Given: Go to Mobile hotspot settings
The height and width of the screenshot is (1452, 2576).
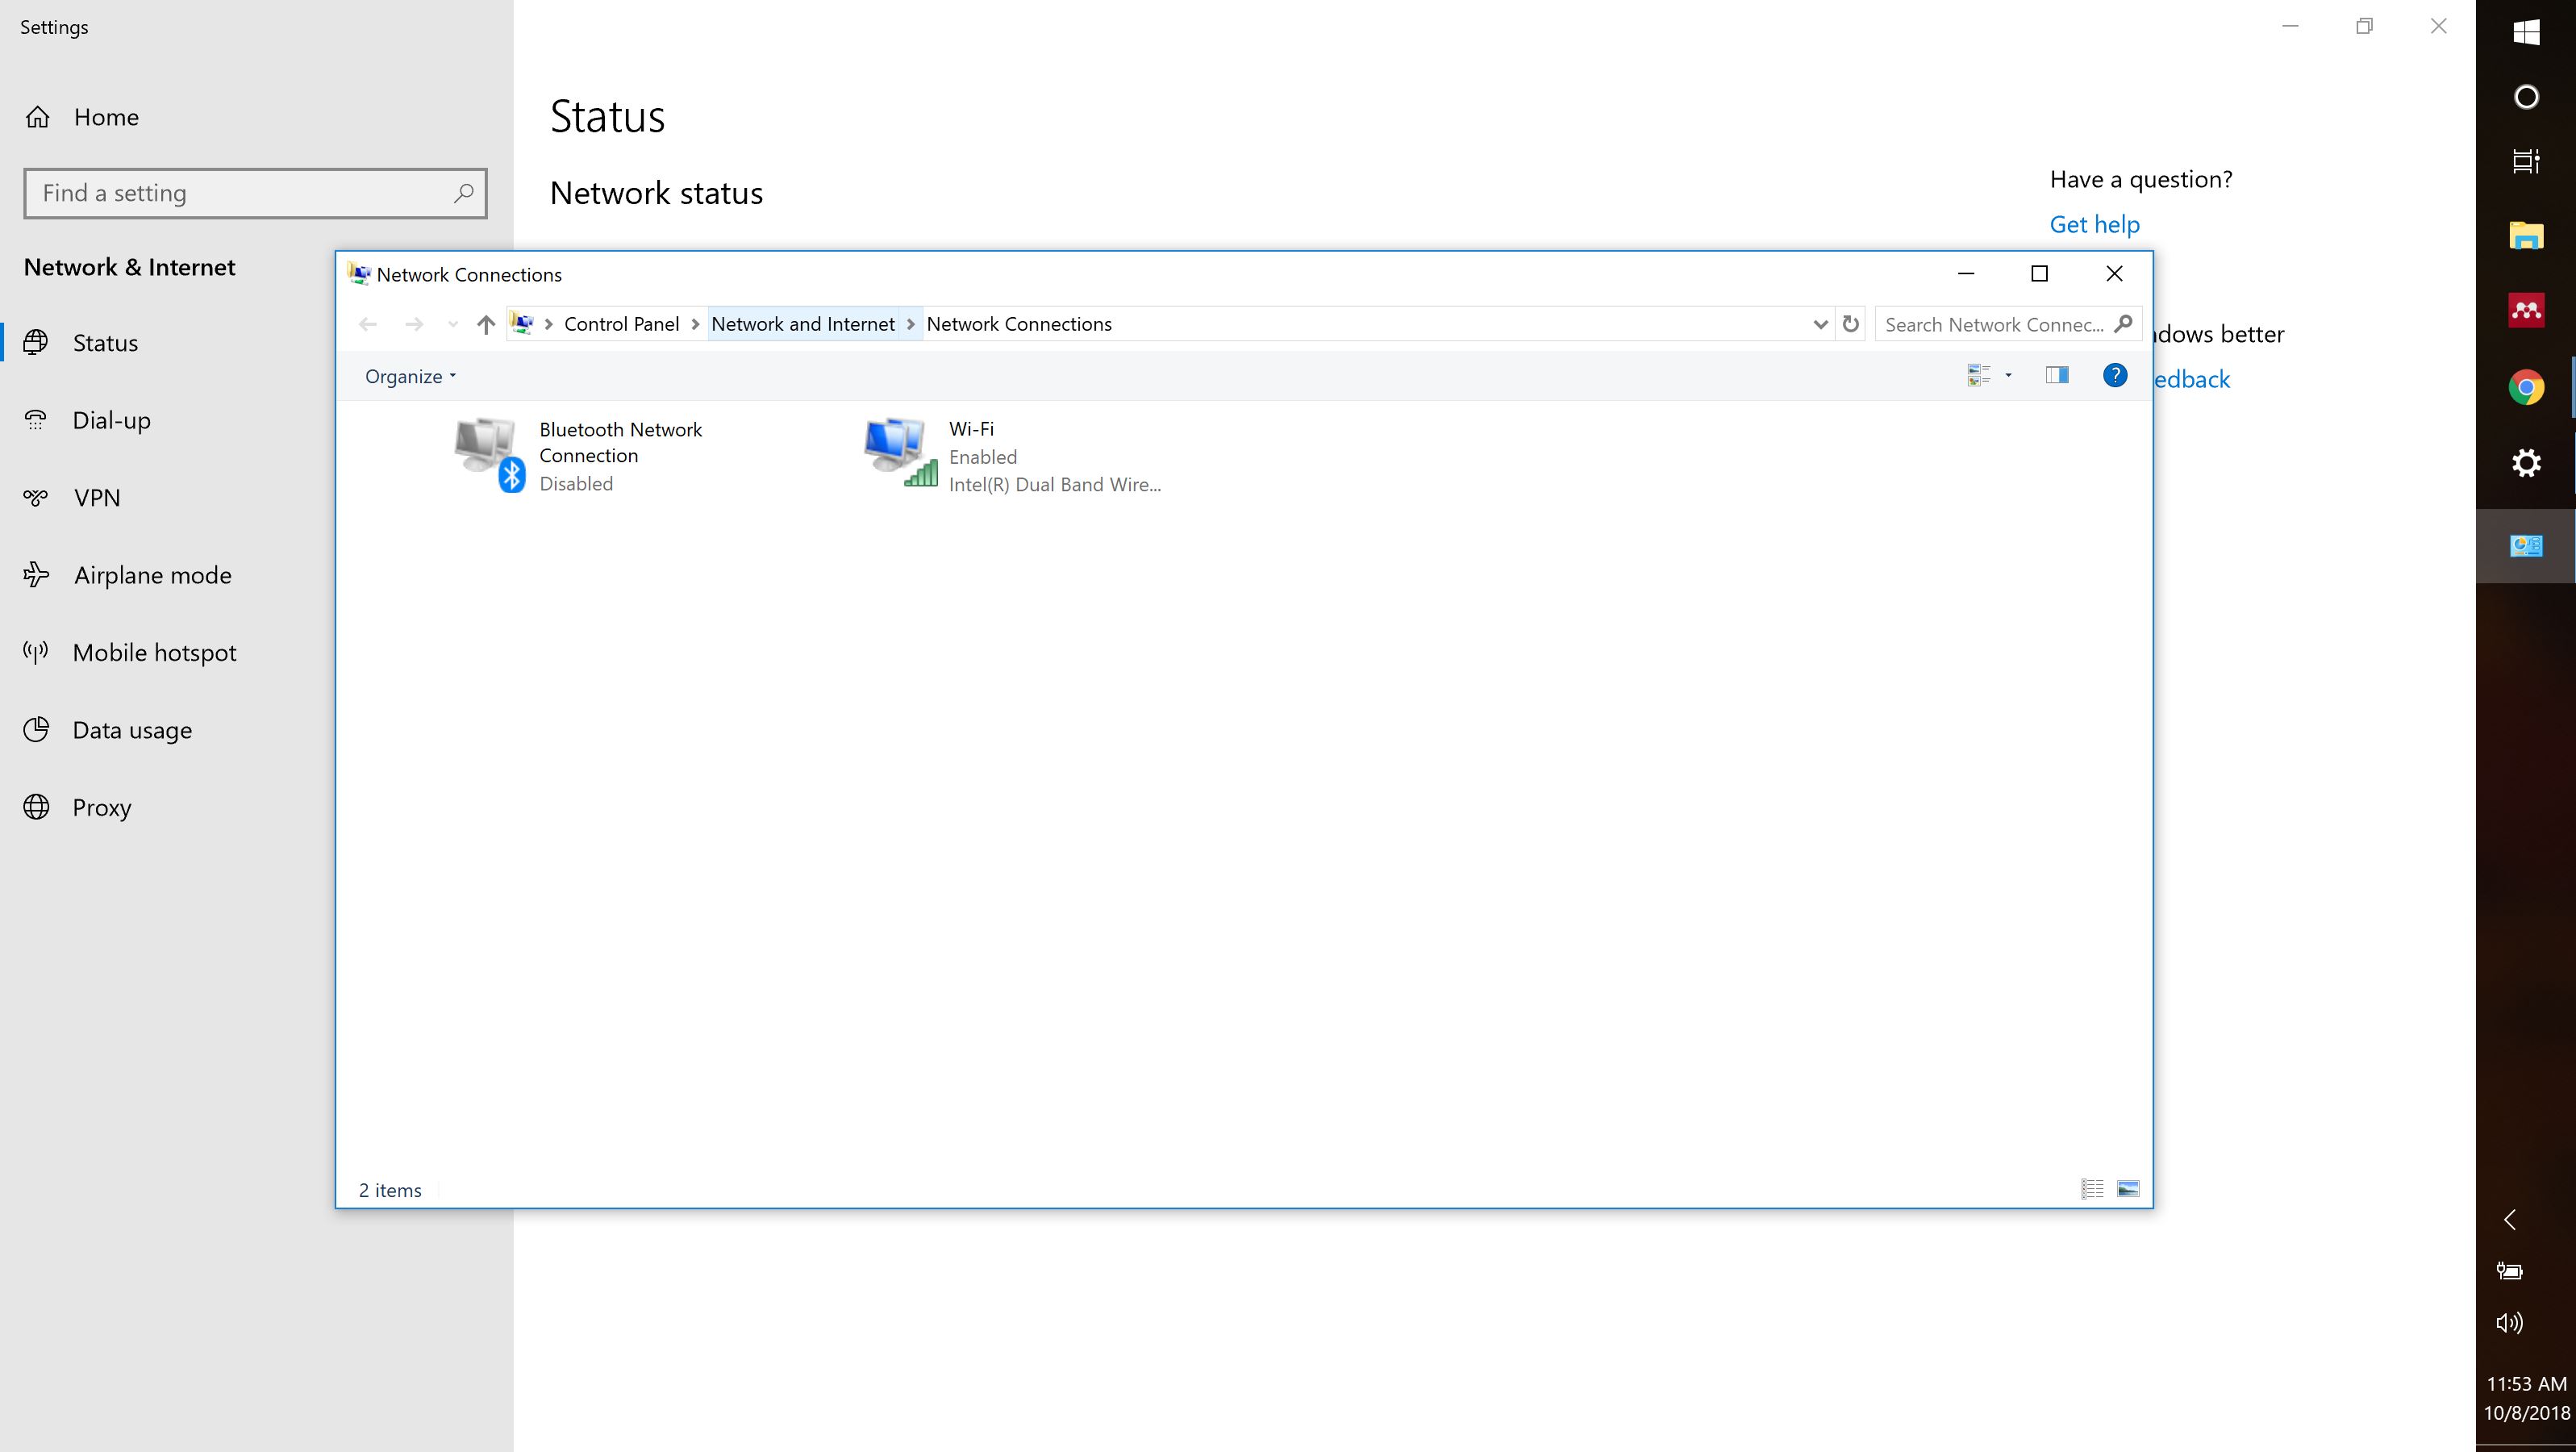Looking at the screenshot, I should [x=154, y=652].
